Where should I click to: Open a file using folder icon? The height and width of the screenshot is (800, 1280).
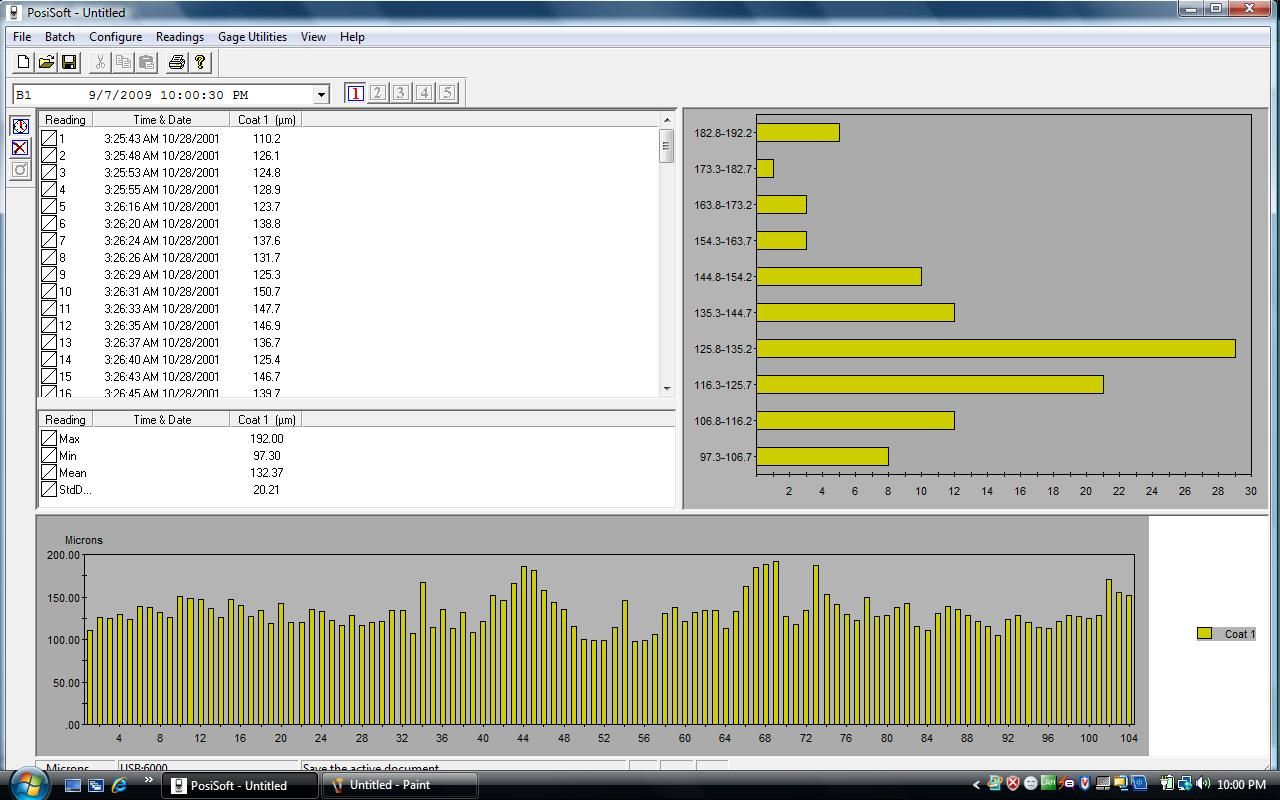pyautogui.click(x=46, y=62)
